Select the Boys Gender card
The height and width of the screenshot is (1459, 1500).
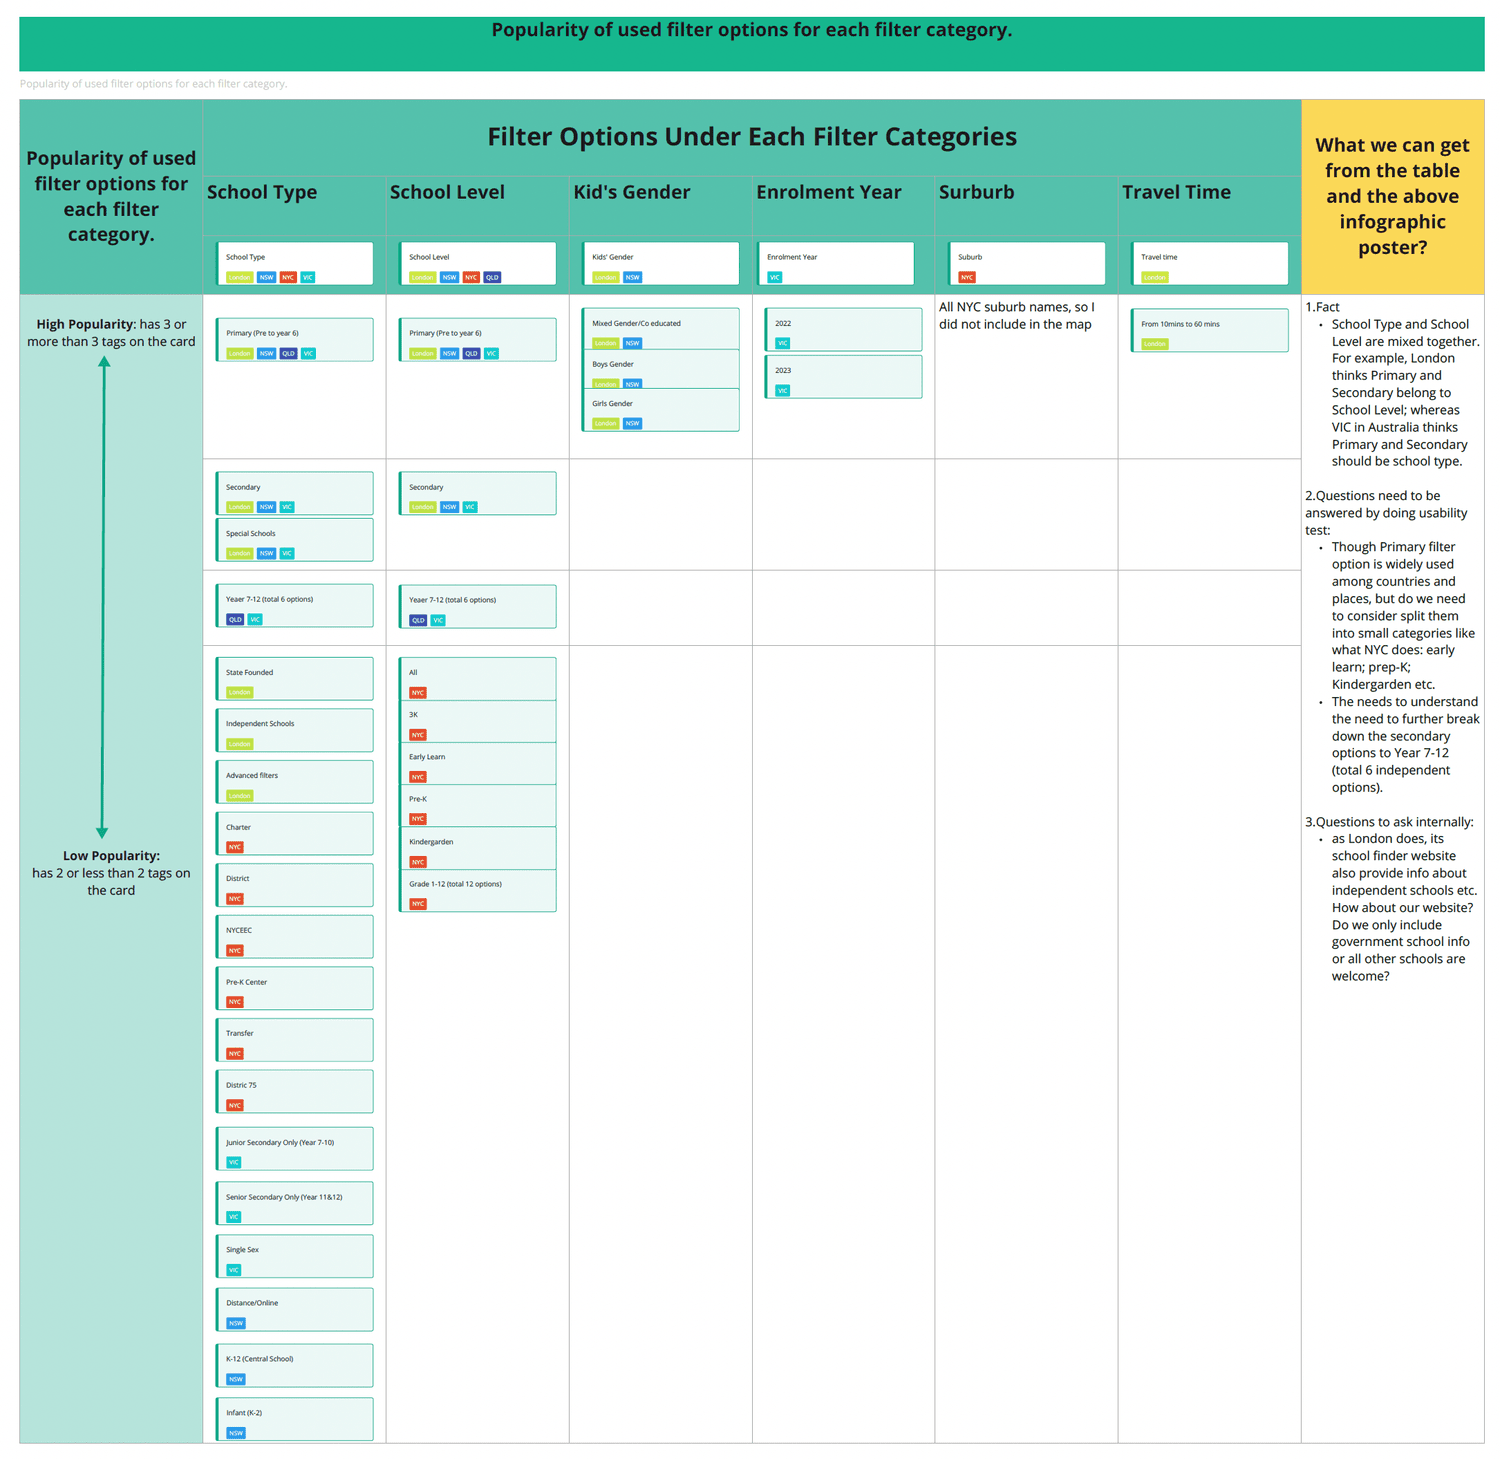(x=661, y=370)
